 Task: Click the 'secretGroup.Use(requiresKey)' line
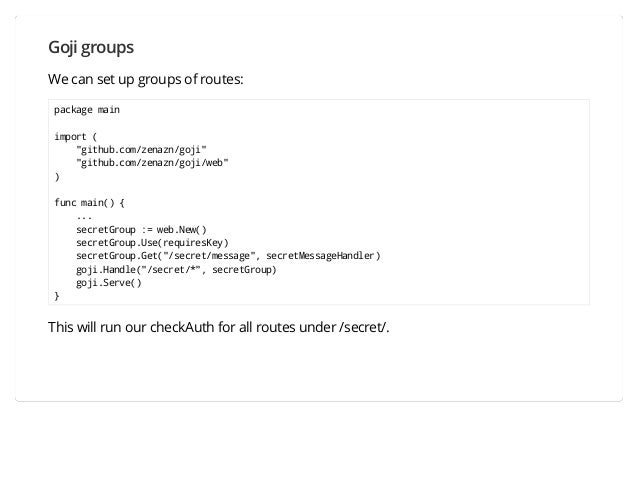152,243
